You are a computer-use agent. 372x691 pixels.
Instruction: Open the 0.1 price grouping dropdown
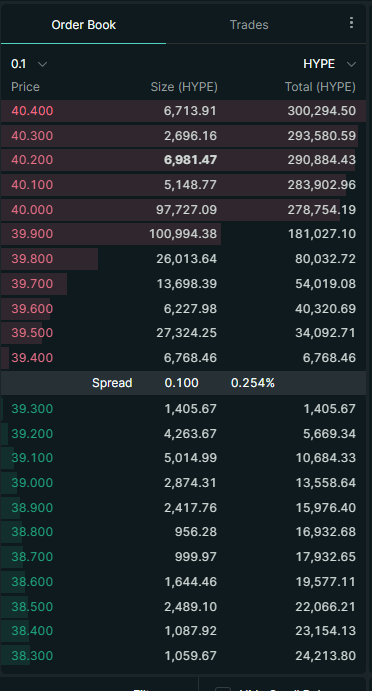tap(29, 64)
